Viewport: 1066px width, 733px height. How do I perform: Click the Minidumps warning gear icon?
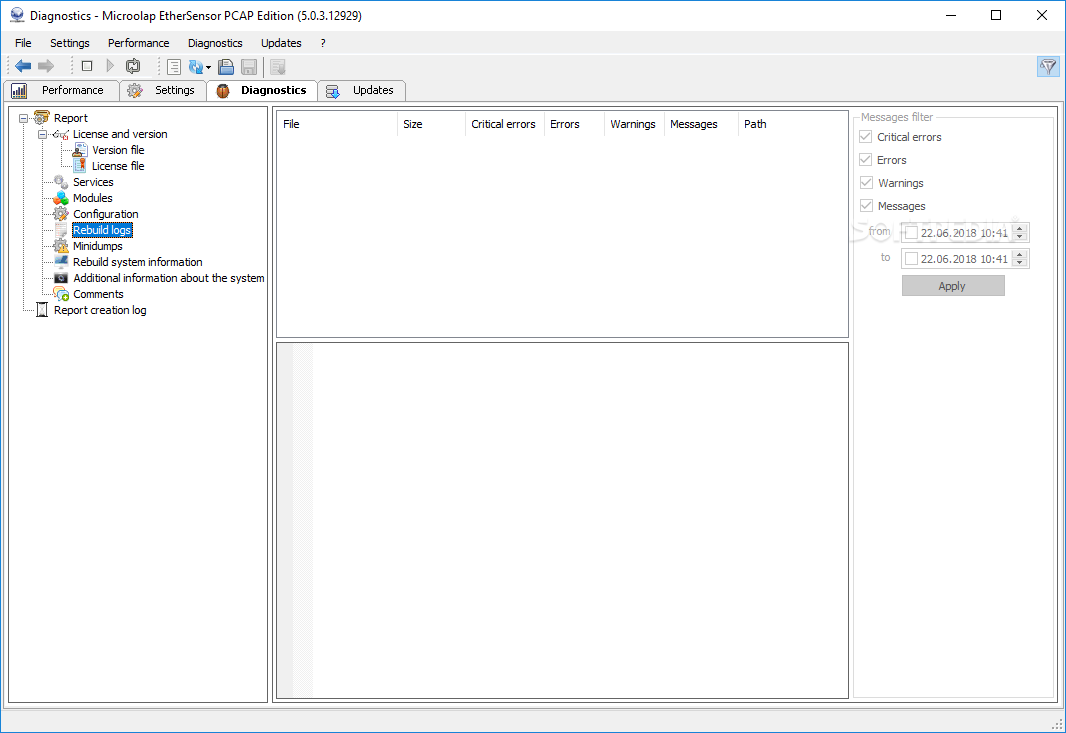click(61, 246)
